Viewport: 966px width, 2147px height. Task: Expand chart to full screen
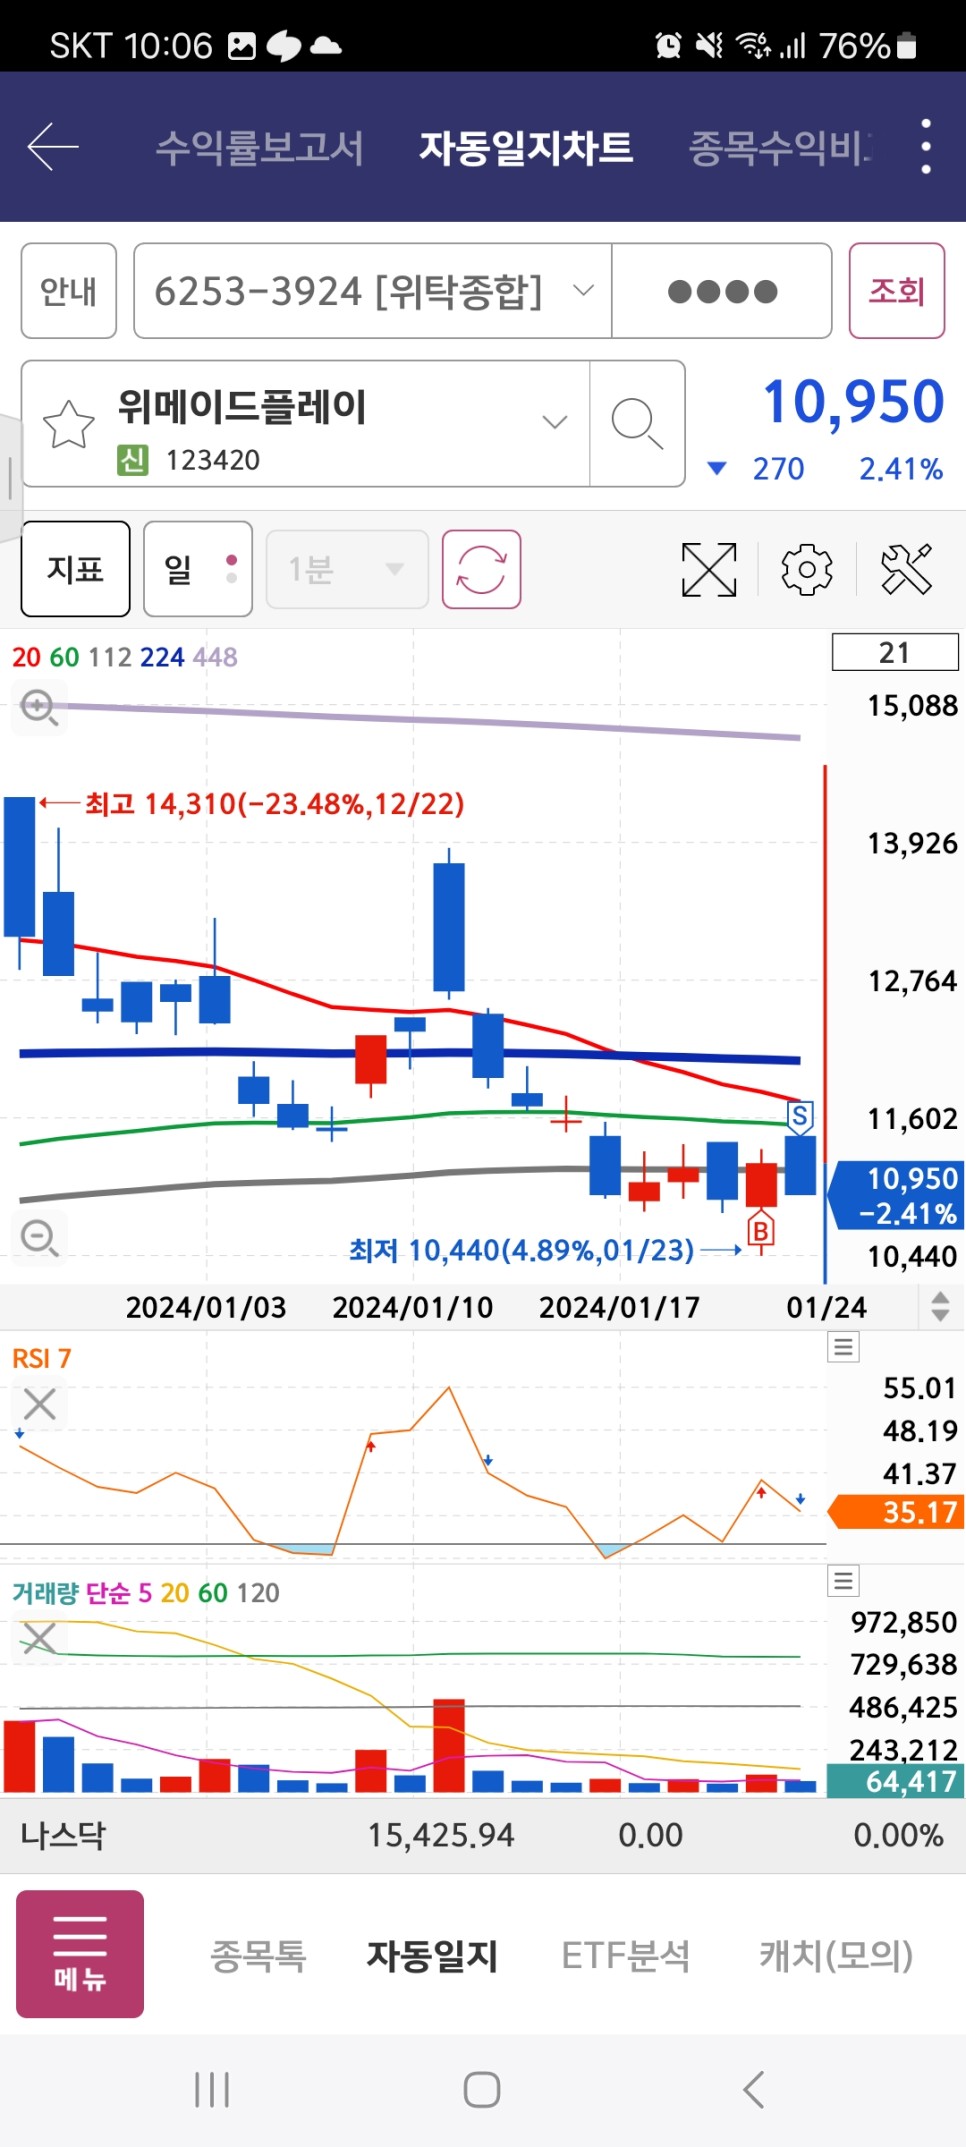coord(709,569)
